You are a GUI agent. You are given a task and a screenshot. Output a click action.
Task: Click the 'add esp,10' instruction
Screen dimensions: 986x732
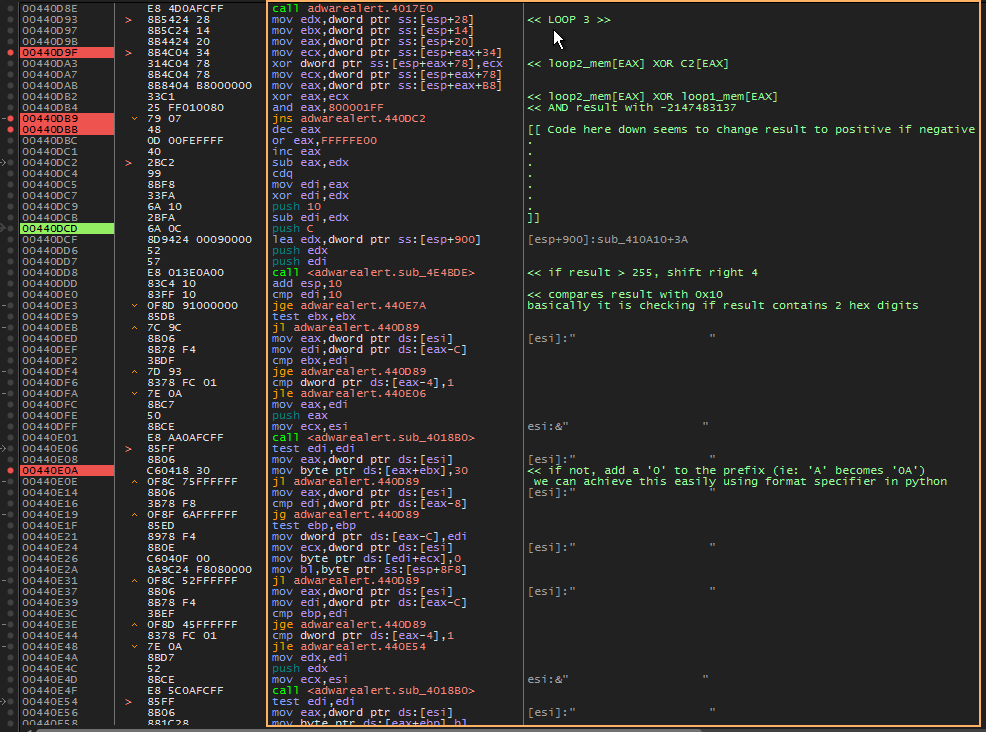(x=307, y=284)
